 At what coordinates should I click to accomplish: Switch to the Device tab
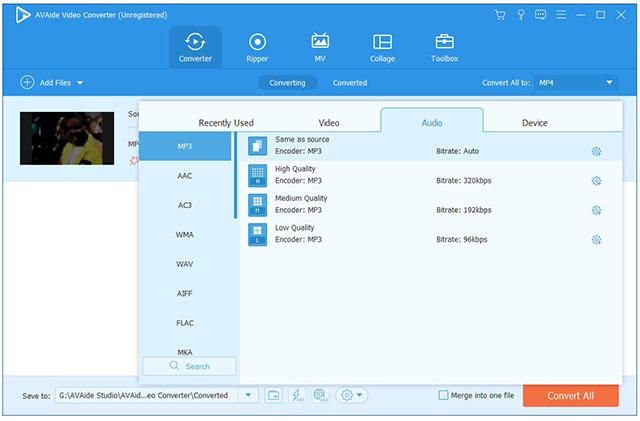click(x=535, y=123)
